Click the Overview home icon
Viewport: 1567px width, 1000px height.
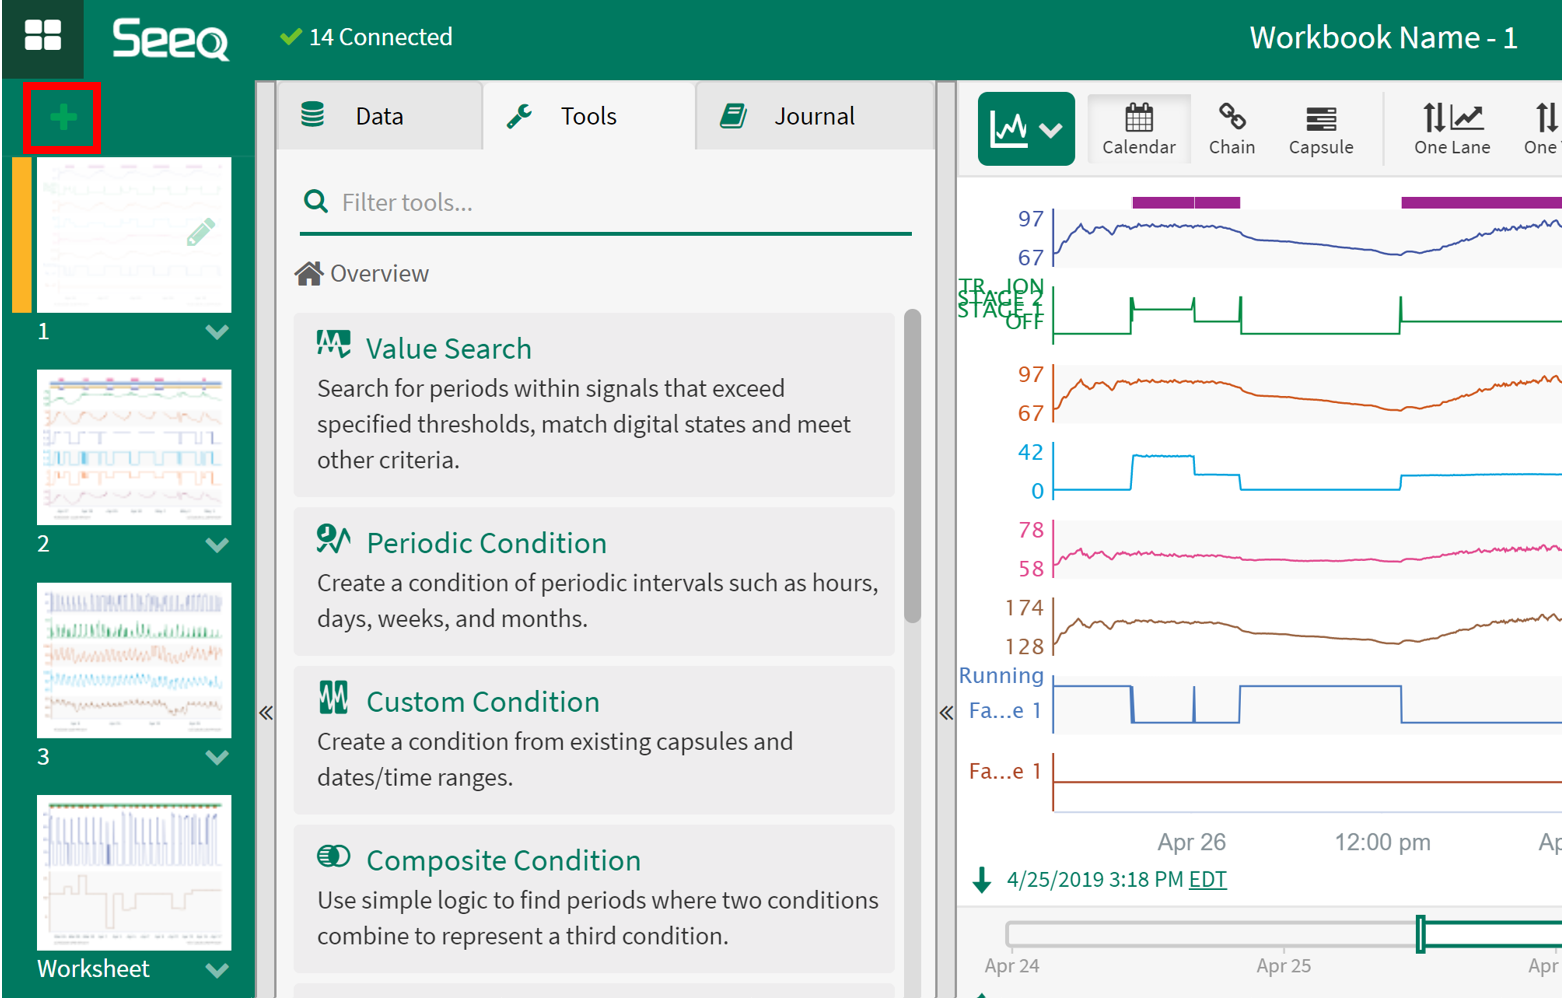(309, 274)
